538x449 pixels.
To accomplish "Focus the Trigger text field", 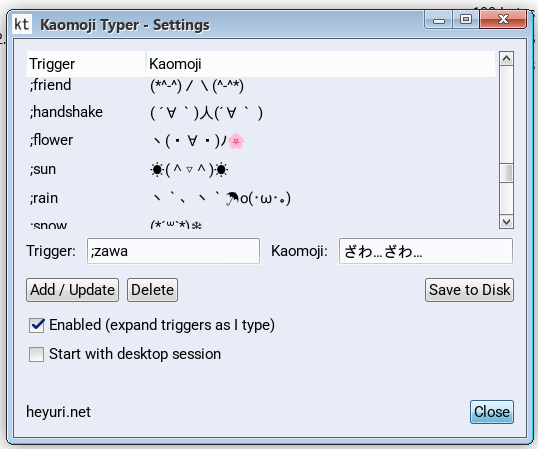I will tap(173, 251).
